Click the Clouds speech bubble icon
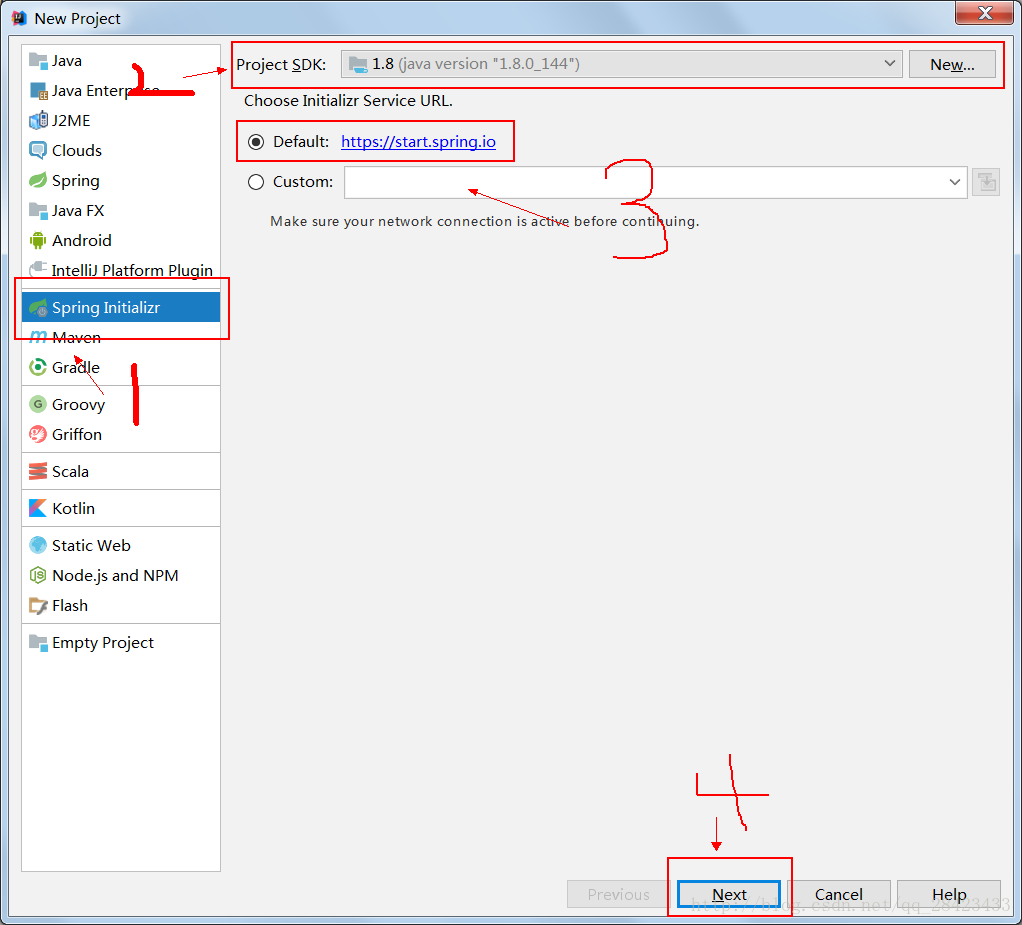This screenshot has height=925, width=1022. (x=38, y=151)
